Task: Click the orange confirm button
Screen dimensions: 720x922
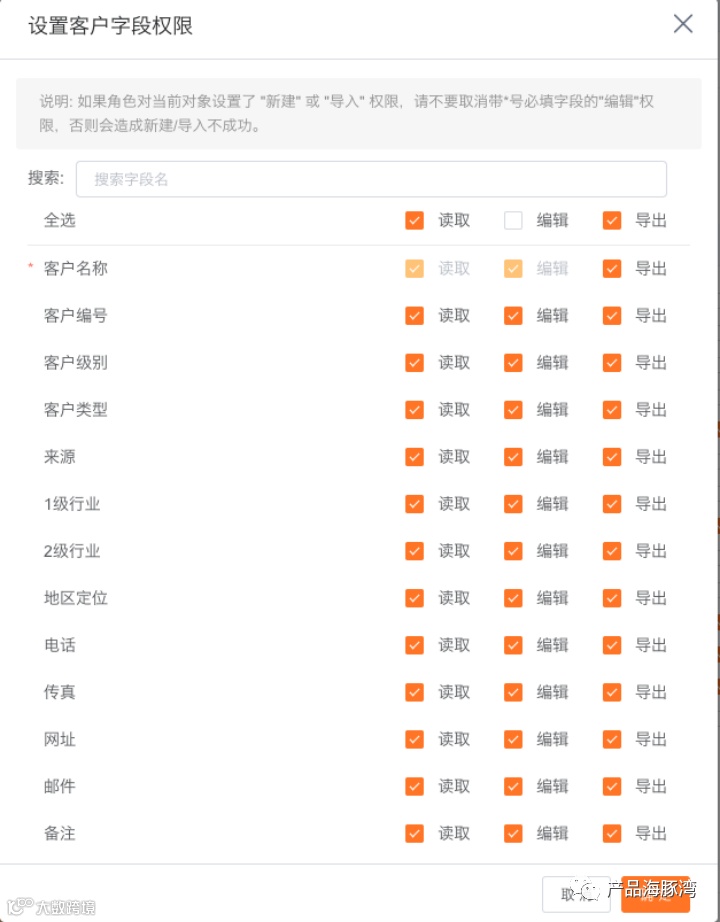Action: 655,894
